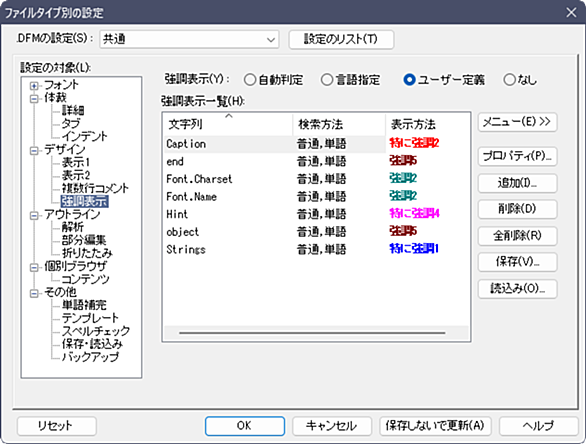Sort by the 検索方法 column header

(339, 124)
